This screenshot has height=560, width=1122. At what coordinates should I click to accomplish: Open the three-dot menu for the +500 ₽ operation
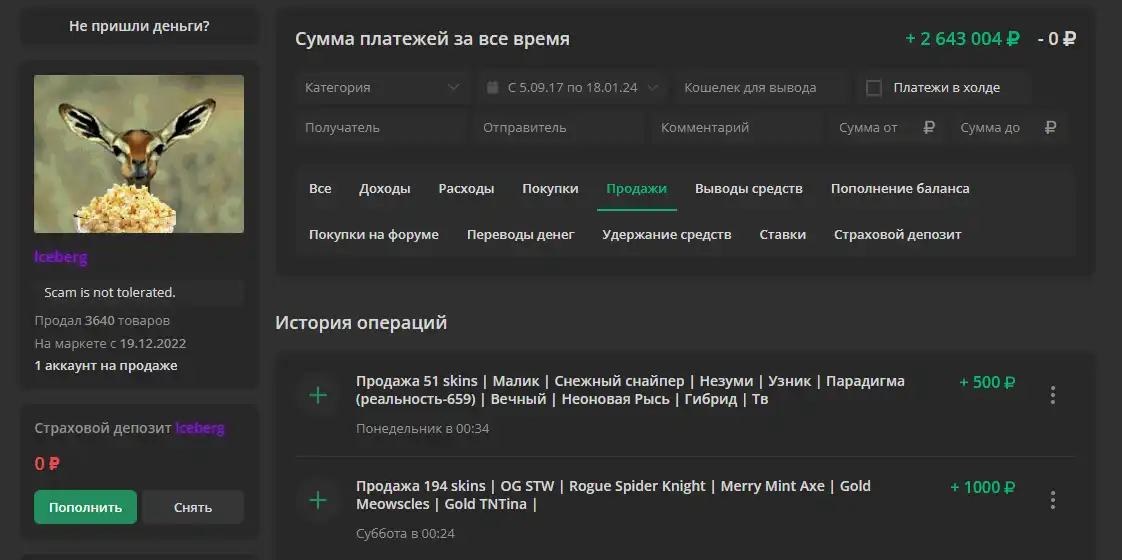(1053, 395)
